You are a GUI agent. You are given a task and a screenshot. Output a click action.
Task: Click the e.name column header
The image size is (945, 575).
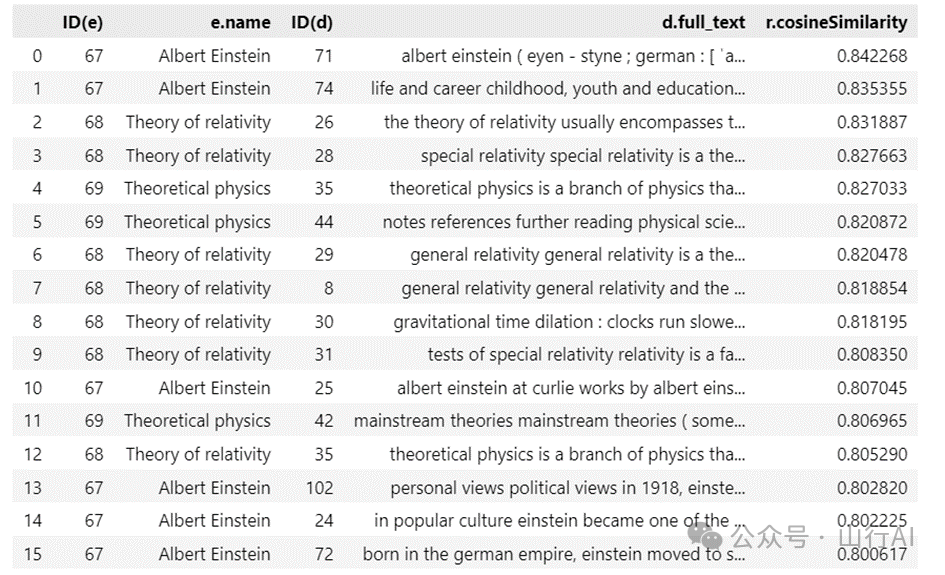pos(242,22)
